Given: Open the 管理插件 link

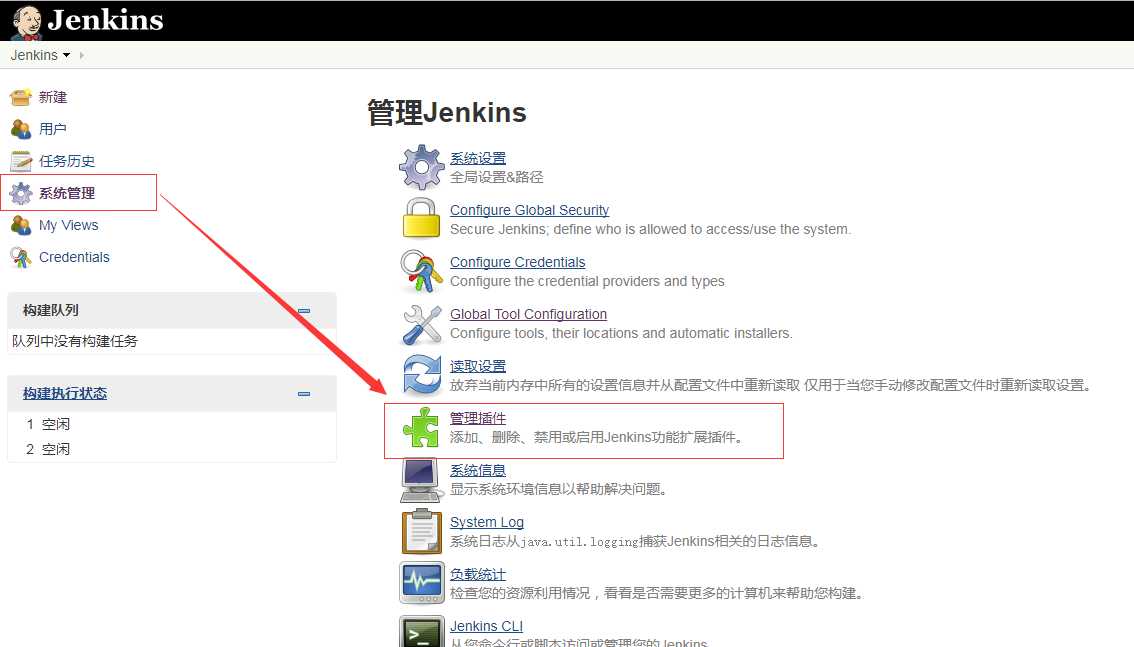Looking at the screenshot, I should coord(478,418).
